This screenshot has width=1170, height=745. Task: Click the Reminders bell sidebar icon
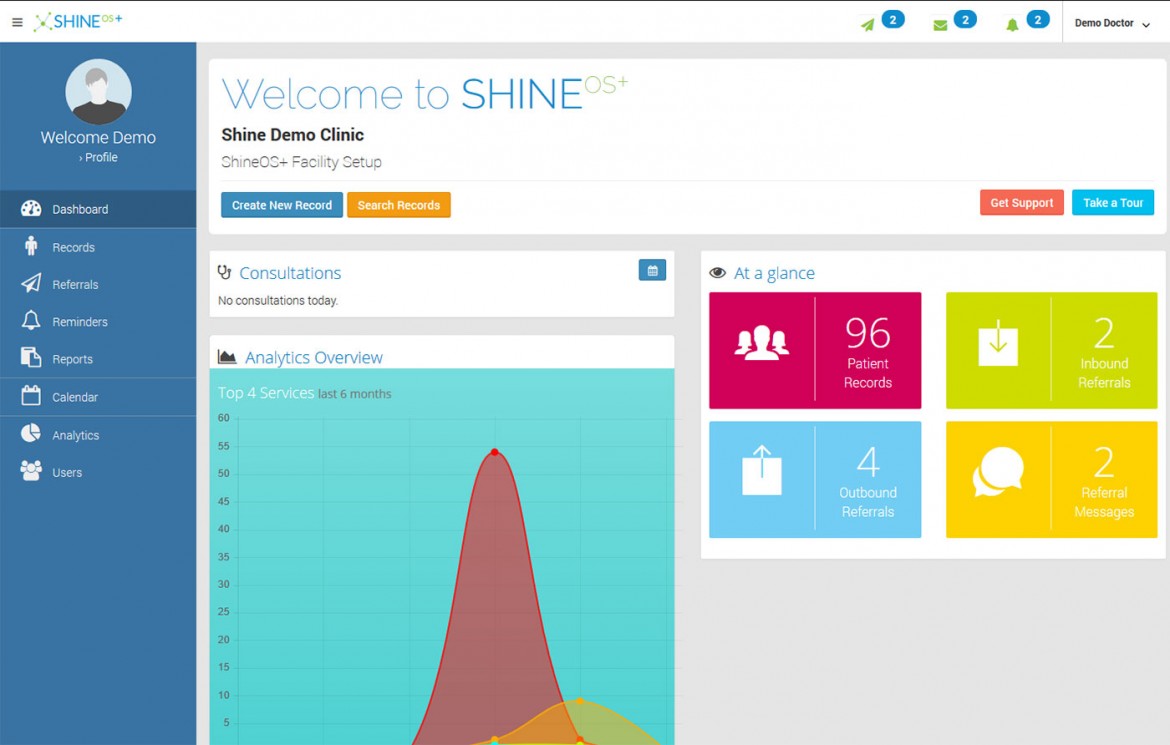pyautogui.click(x=31, y=320)
